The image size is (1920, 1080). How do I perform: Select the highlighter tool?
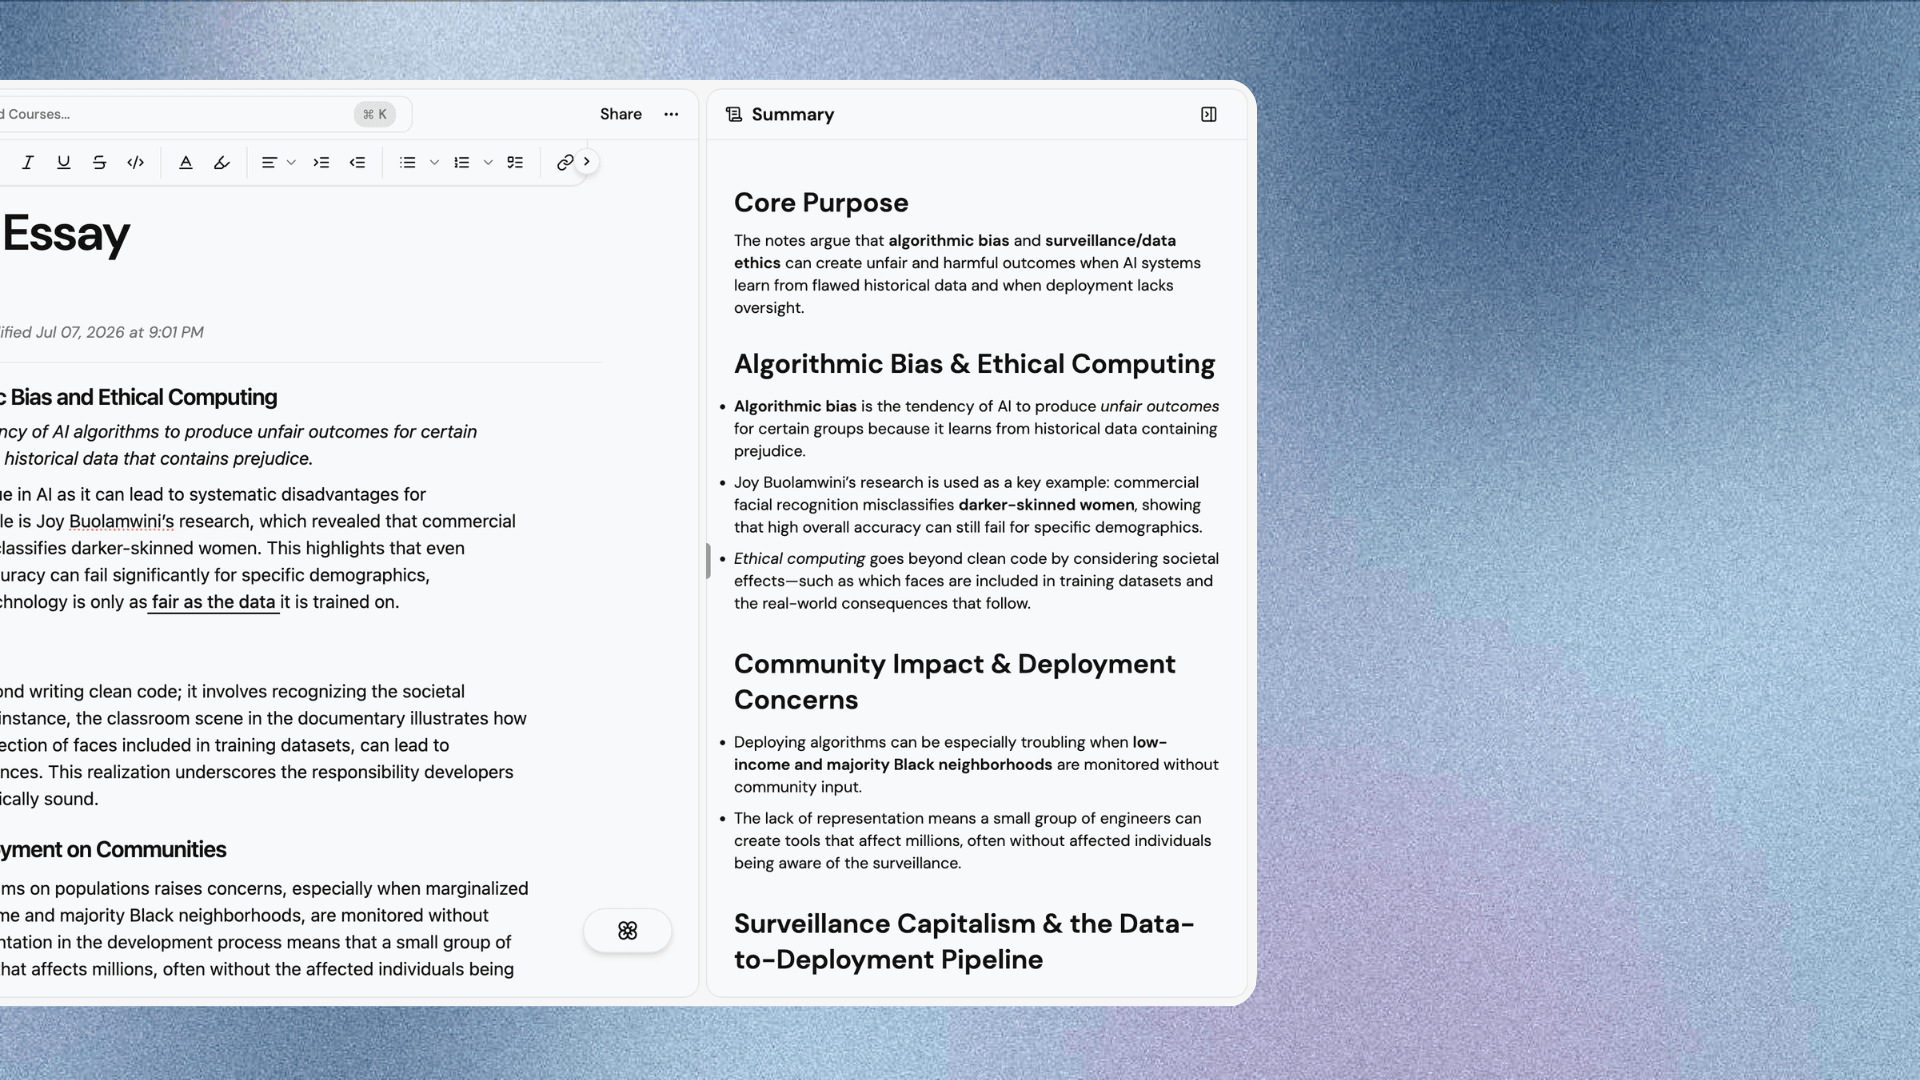tap(222, 162)
